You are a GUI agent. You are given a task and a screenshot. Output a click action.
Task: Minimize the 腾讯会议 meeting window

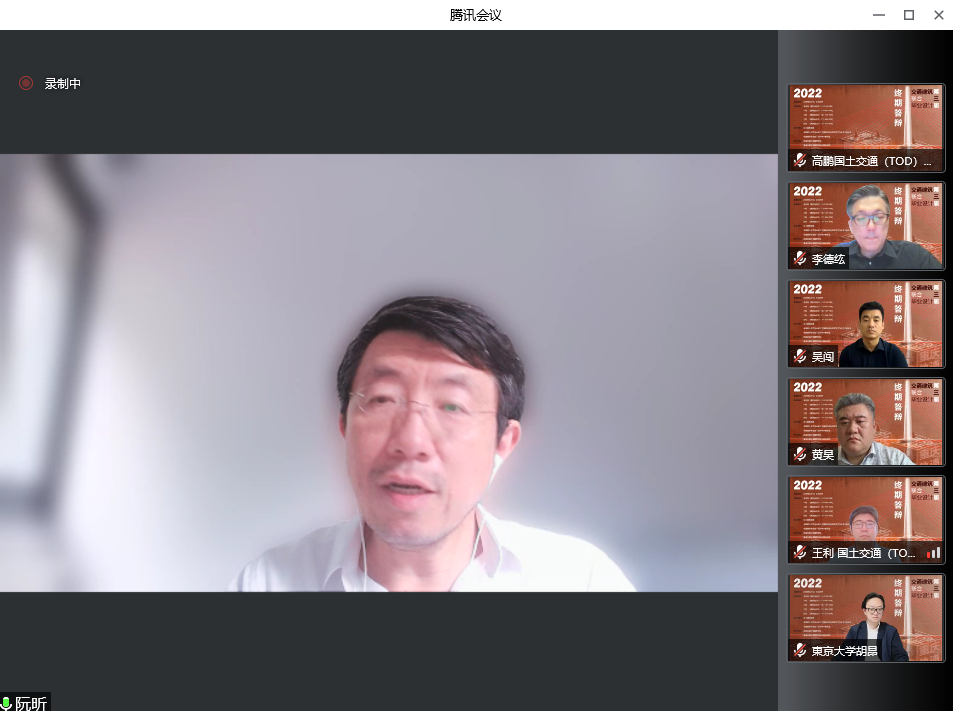[x=878, y=15]
